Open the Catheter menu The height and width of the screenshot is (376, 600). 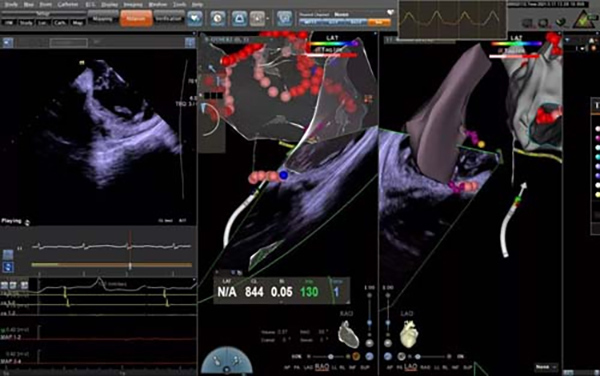(x=68, y=5)
